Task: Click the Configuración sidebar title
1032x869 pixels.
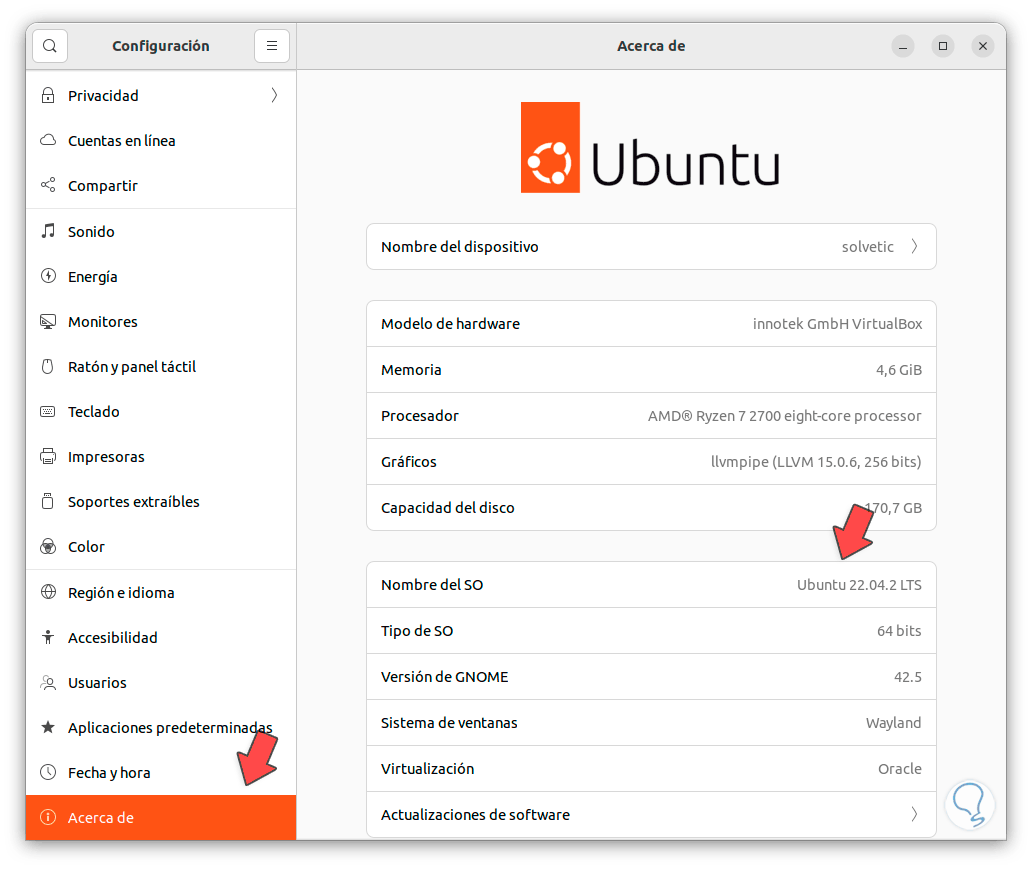Action: (161, 46)
